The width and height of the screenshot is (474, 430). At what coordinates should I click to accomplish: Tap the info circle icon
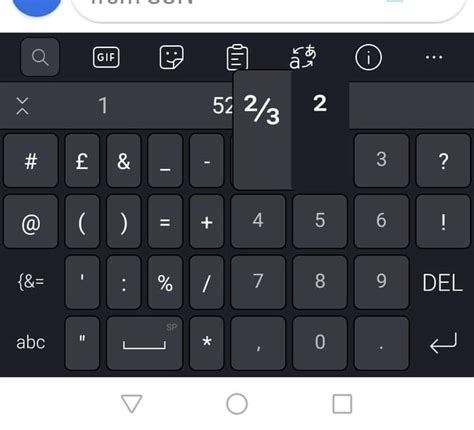click(x=368, y=57)
